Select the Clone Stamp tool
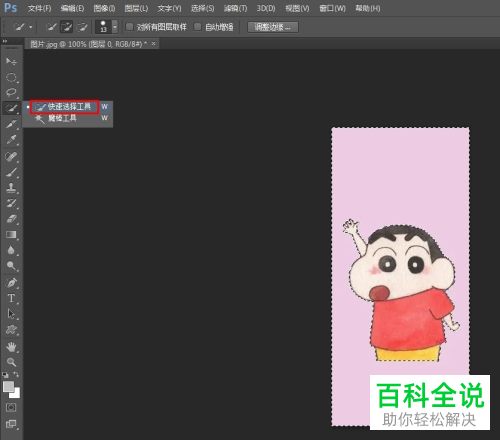Viewport: 500px width, 440px height. (11, 187)
